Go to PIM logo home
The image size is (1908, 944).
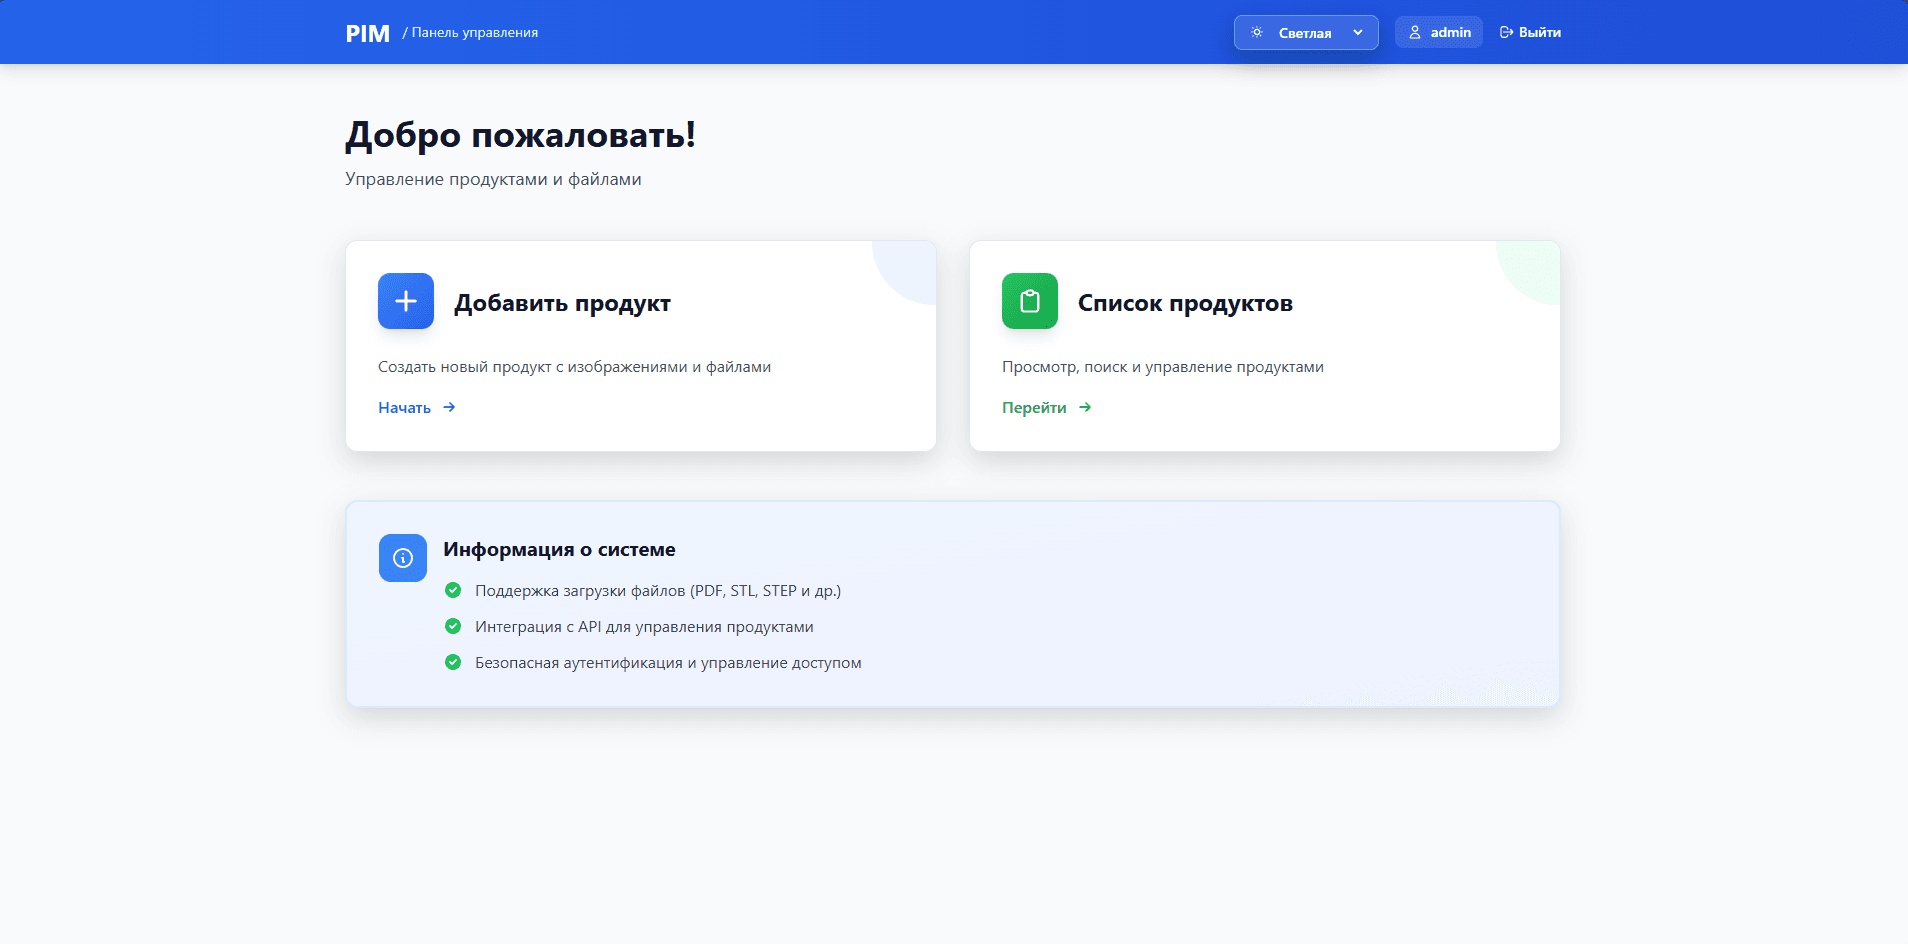pos(367,33)
